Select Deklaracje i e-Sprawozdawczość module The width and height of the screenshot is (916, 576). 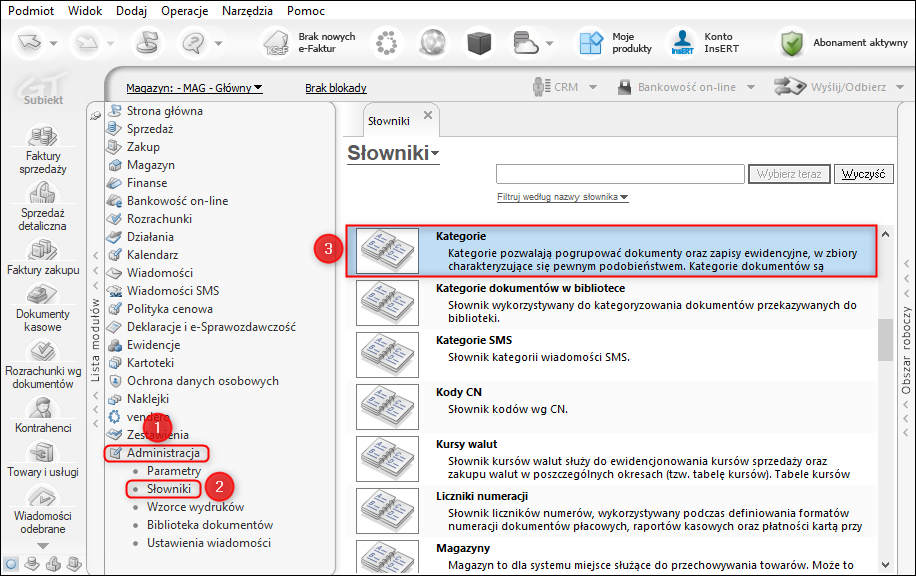coord(211,327)
